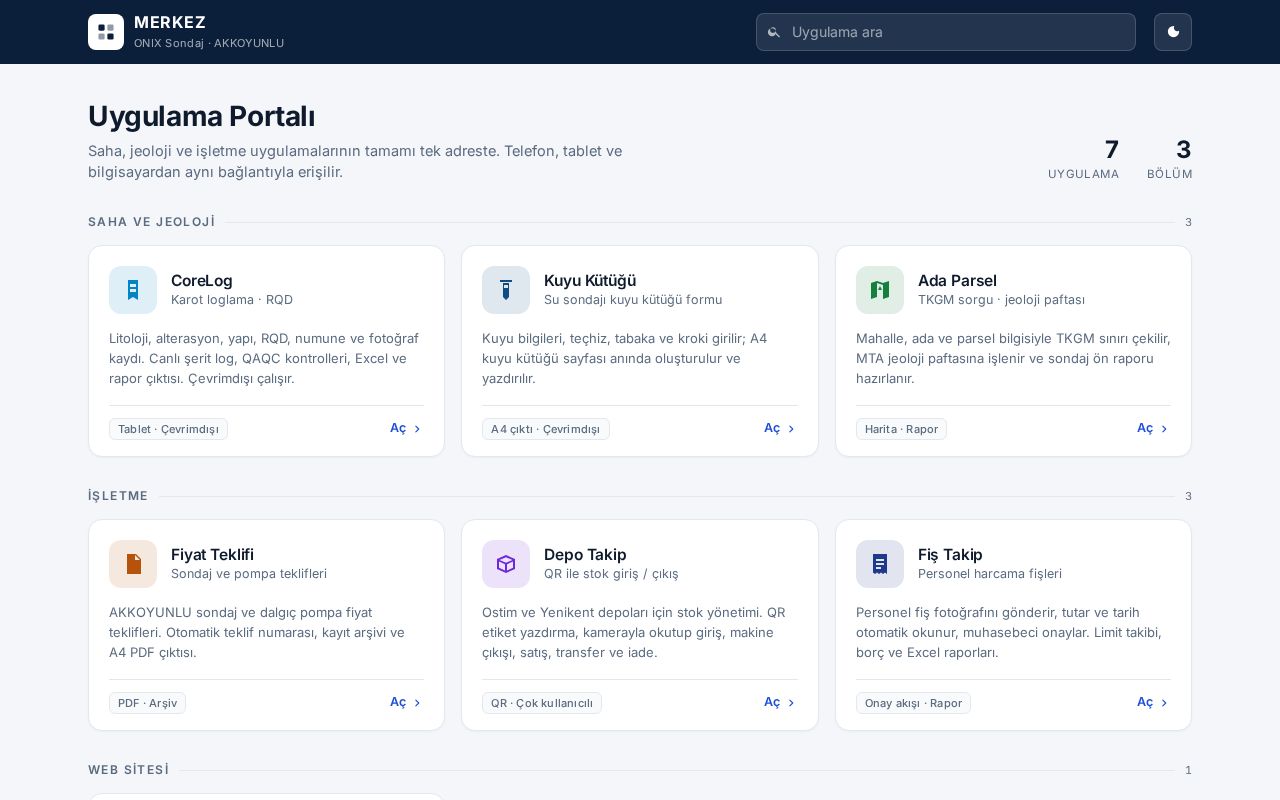Click the Fiyat Teklifi document icon
1280x800 pixels.
[133, 564]
